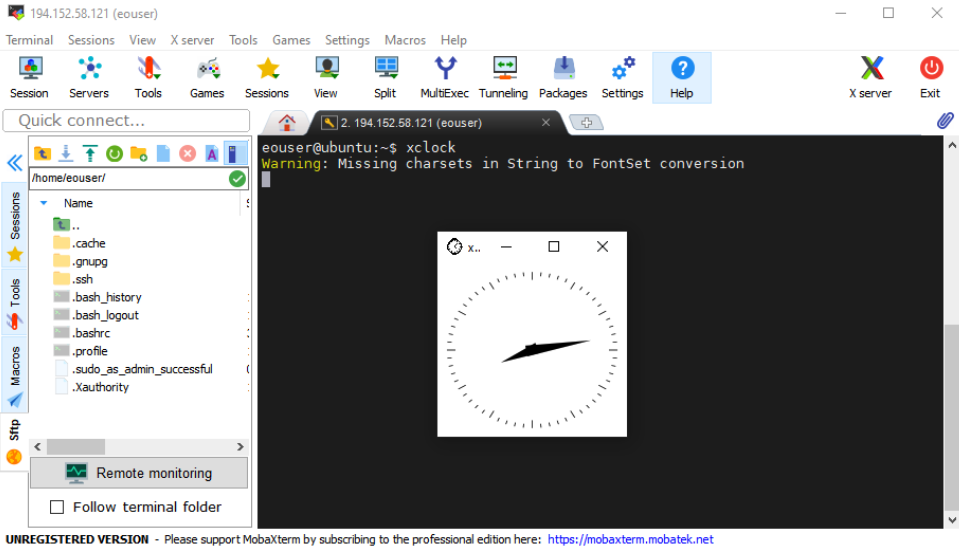Refresh the SFTP folder listing
Image resolution: width=959 pixels, height=547 pixels.
click(x=114, y=153)
